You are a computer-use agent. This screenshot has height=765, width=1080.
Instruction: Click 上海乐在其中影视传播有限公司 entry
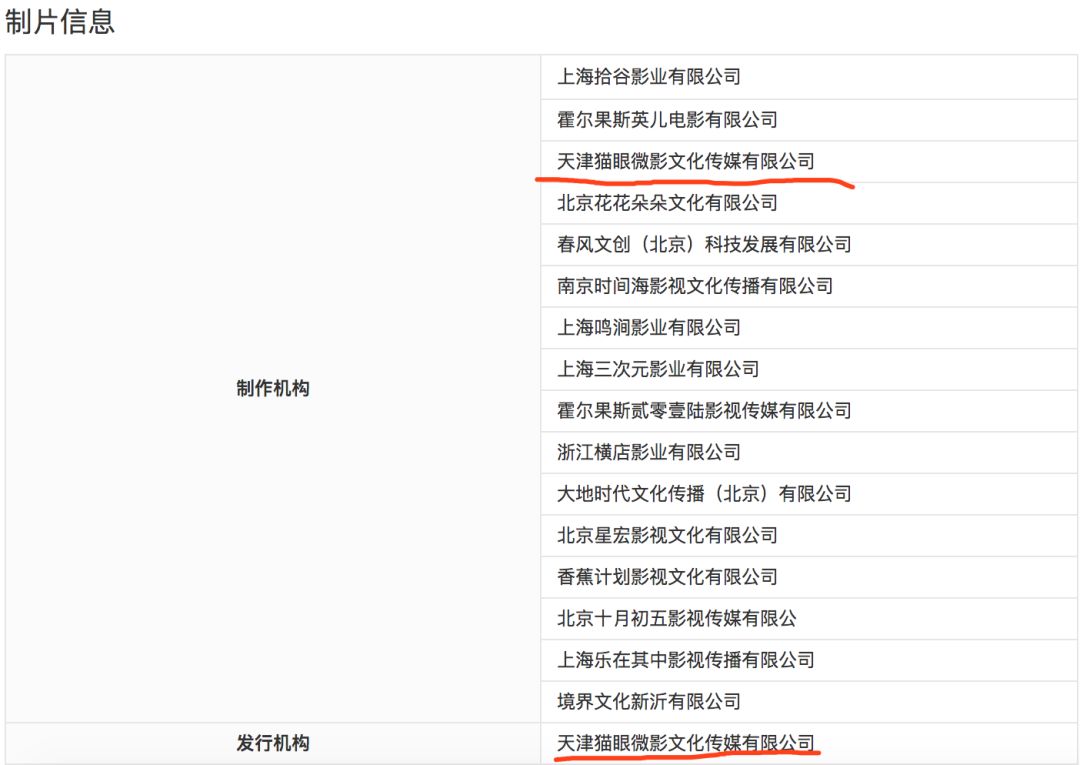[x=686, y=660]
